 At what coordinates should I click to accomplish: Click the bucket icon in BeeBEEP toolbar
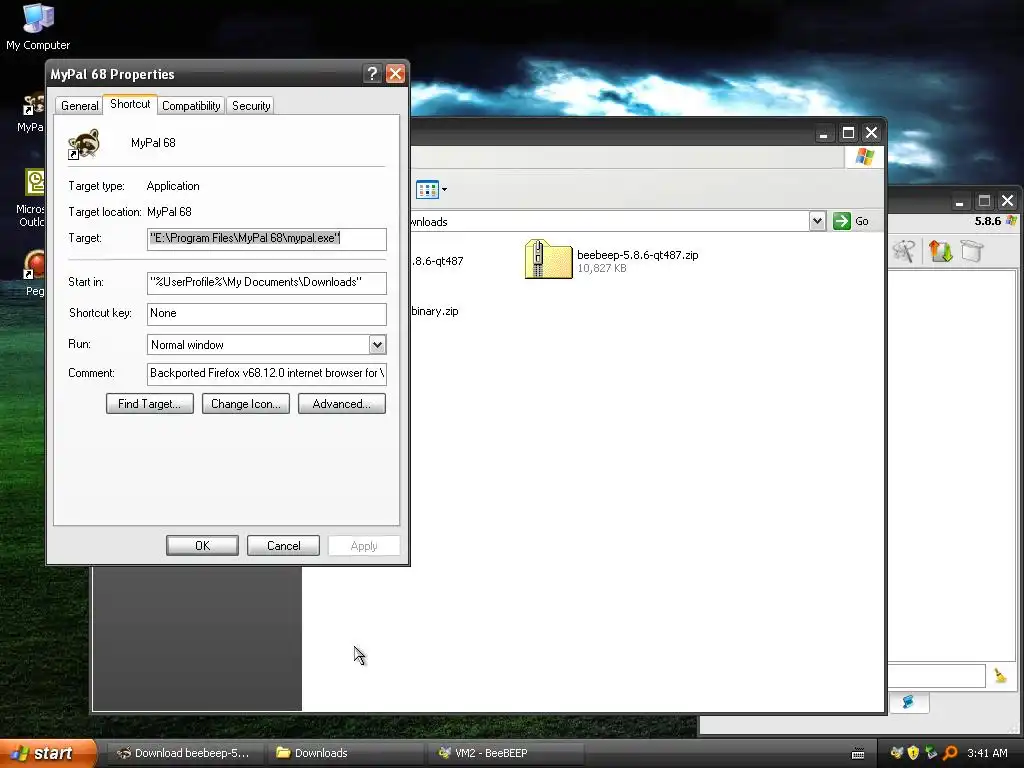click(x=972, y=251)
